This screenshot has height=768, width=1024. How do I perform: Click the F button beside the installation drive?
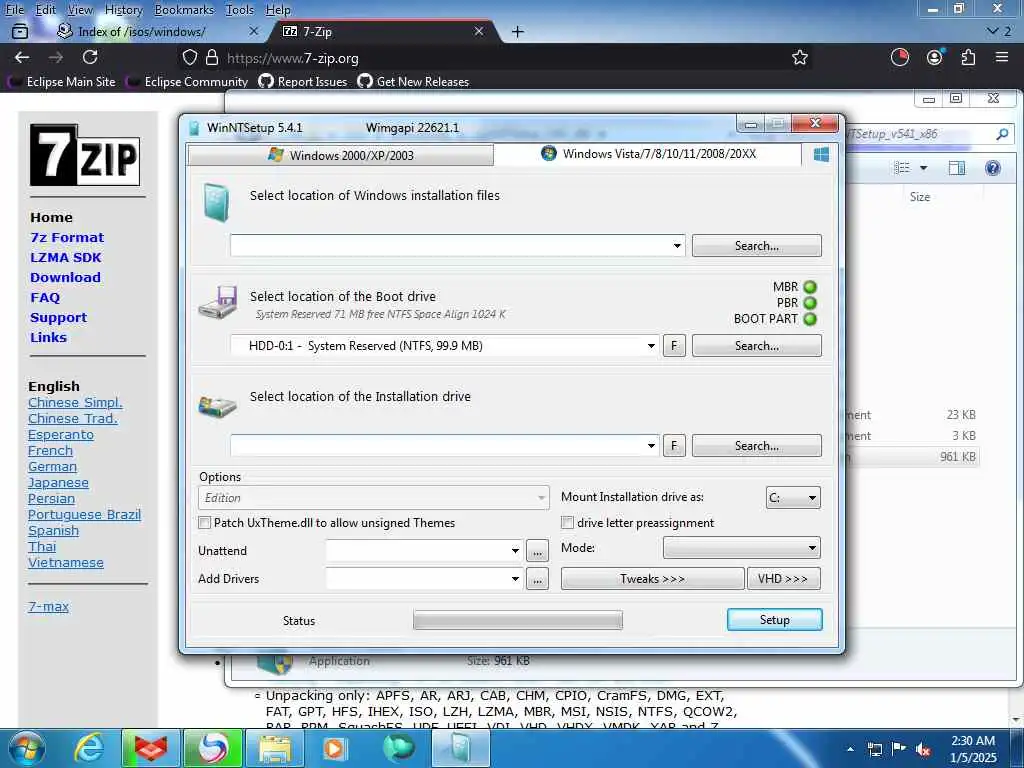[674, 445]
